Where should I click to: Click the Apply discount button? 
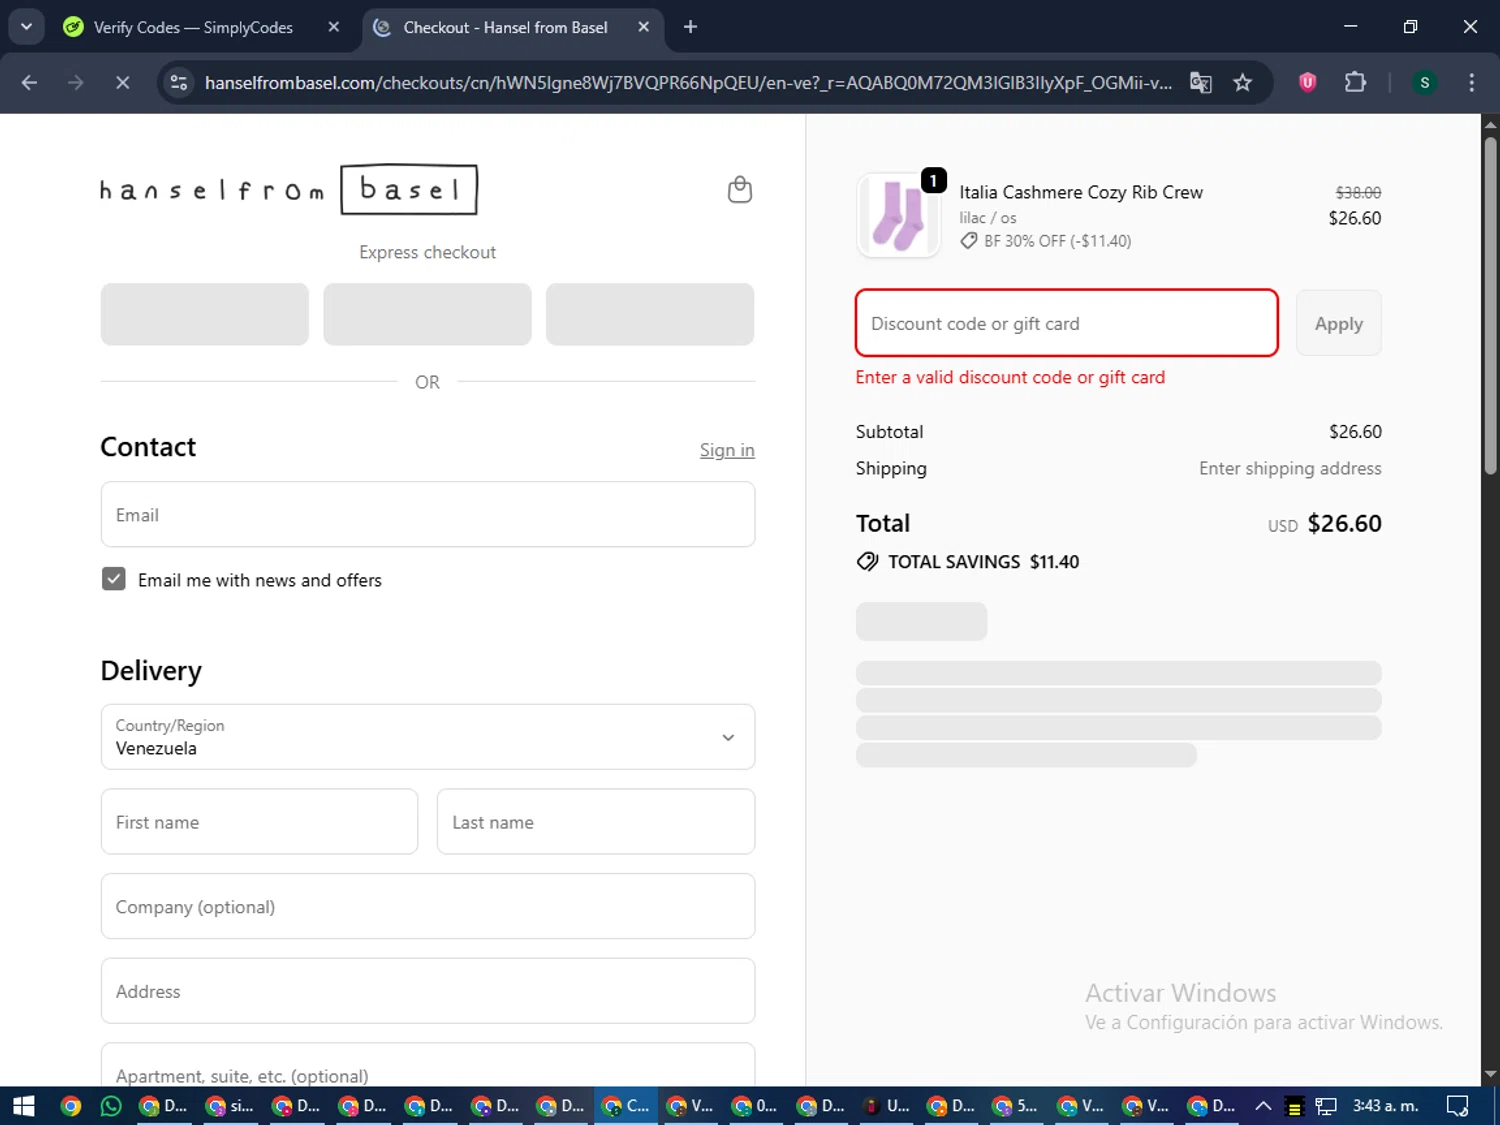[1338, 323]
